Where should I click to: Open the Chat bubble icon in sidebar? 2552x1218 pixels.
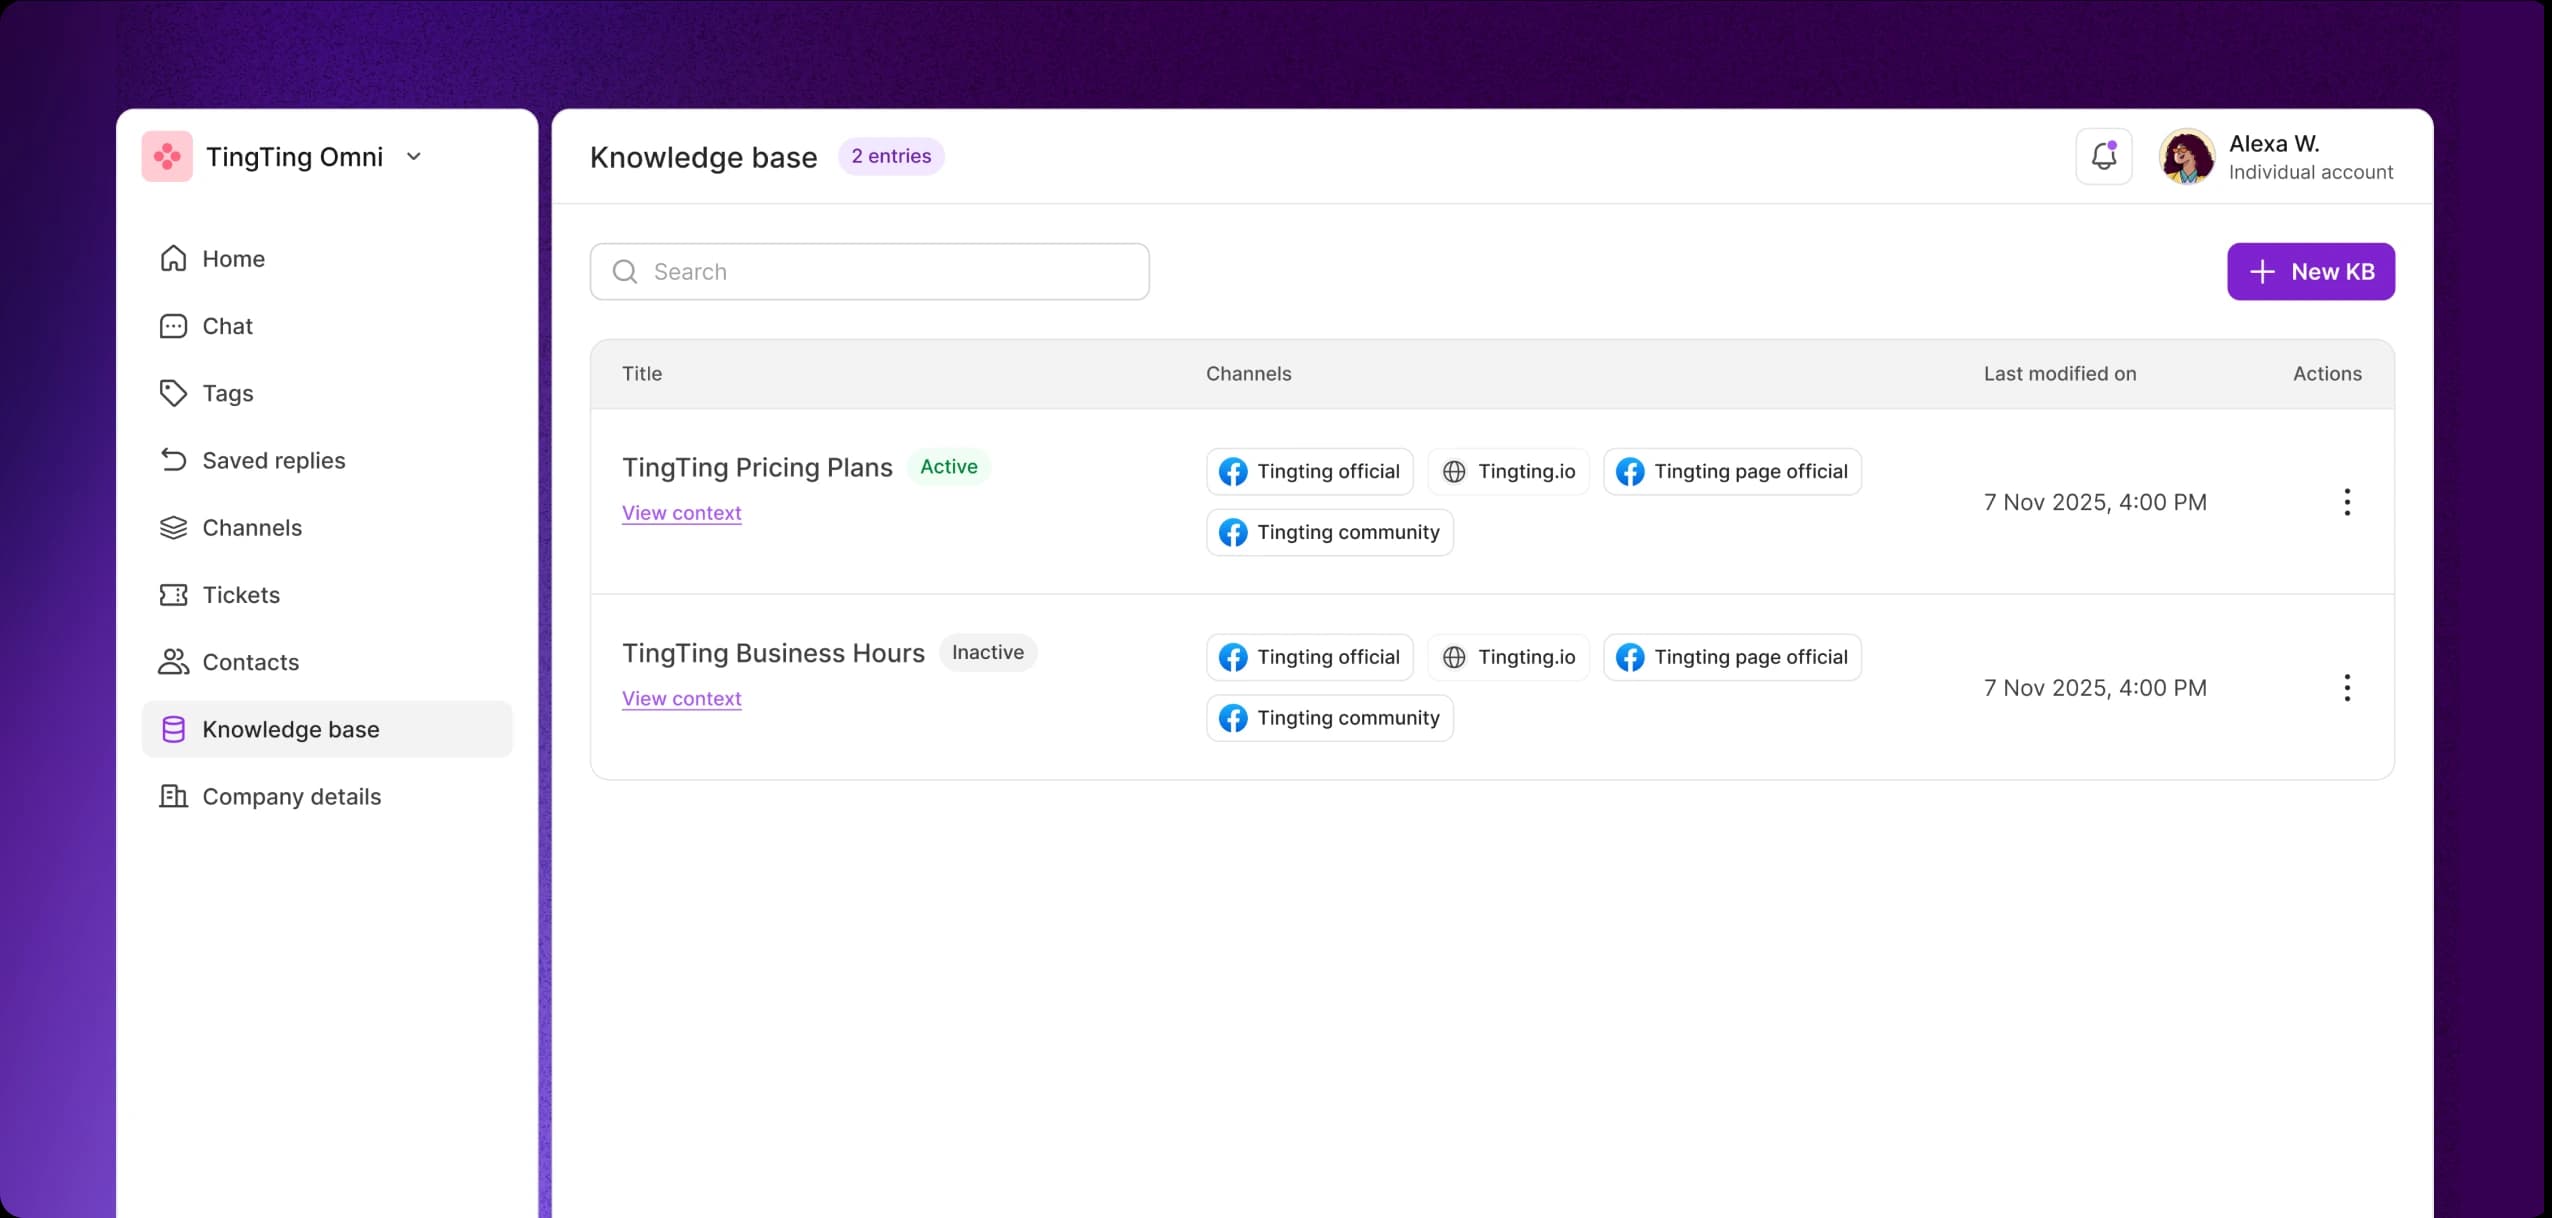point(173,326)
